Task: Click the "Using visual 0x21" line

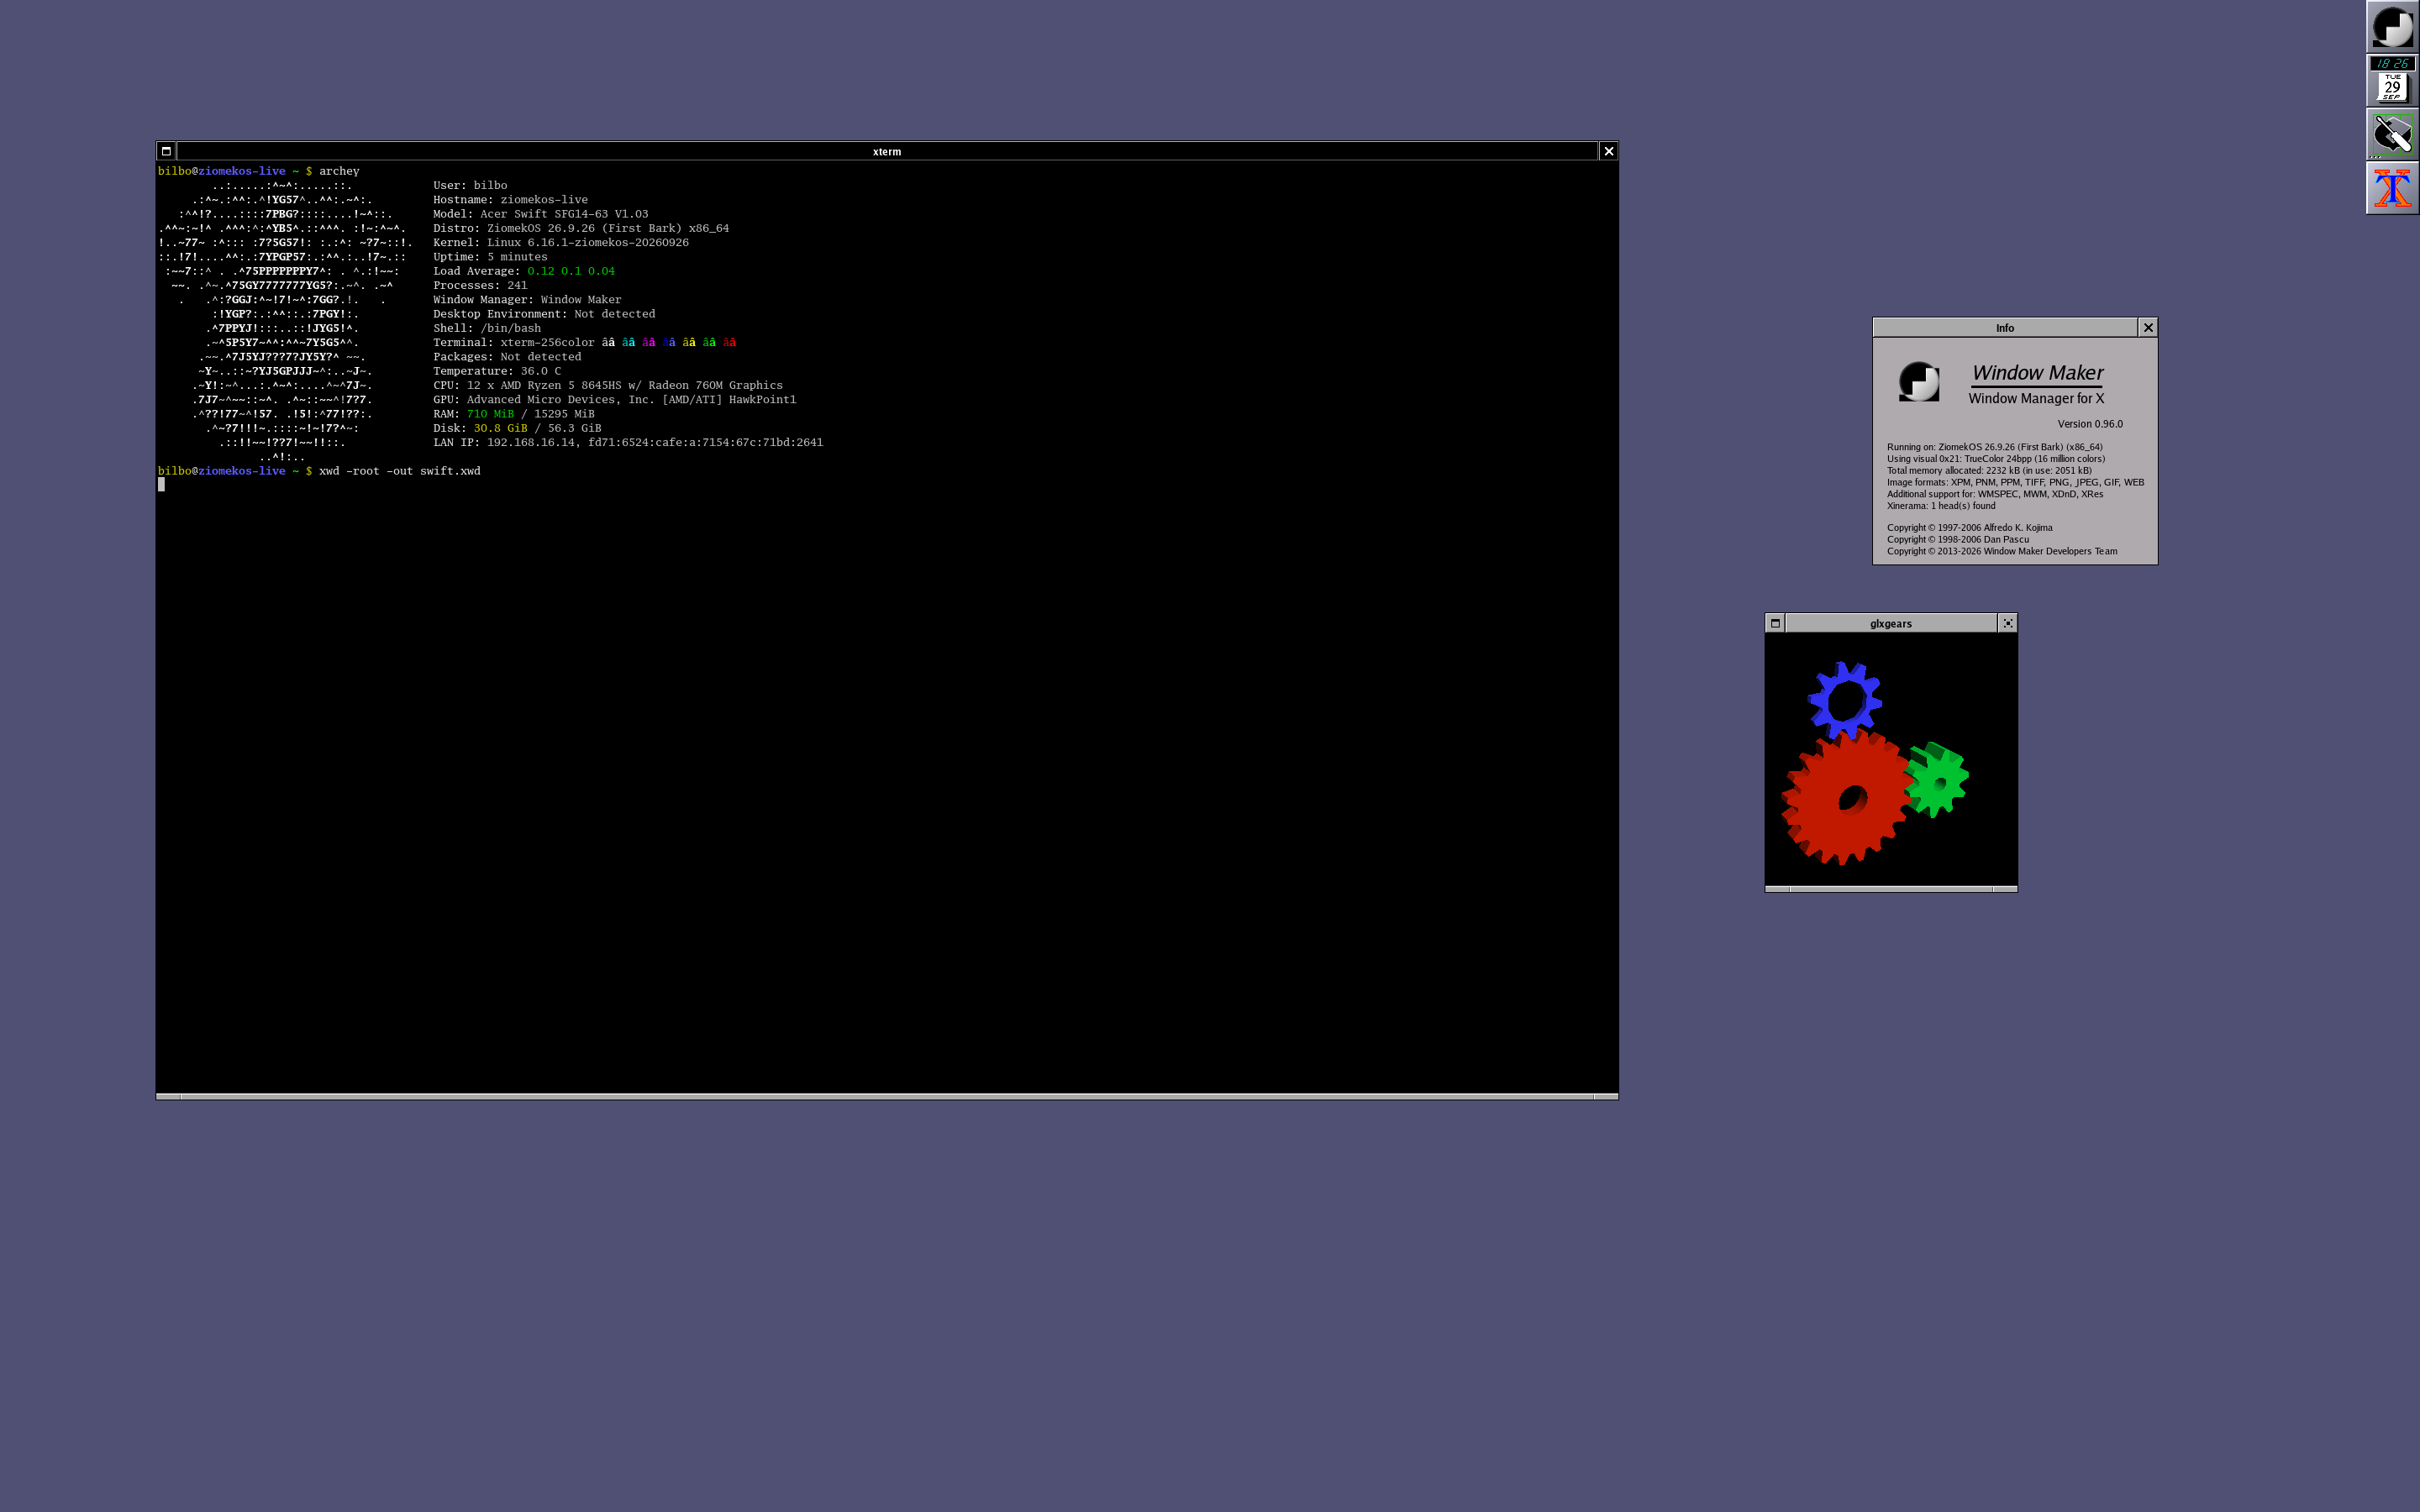Action: (x=1995, y=459)
